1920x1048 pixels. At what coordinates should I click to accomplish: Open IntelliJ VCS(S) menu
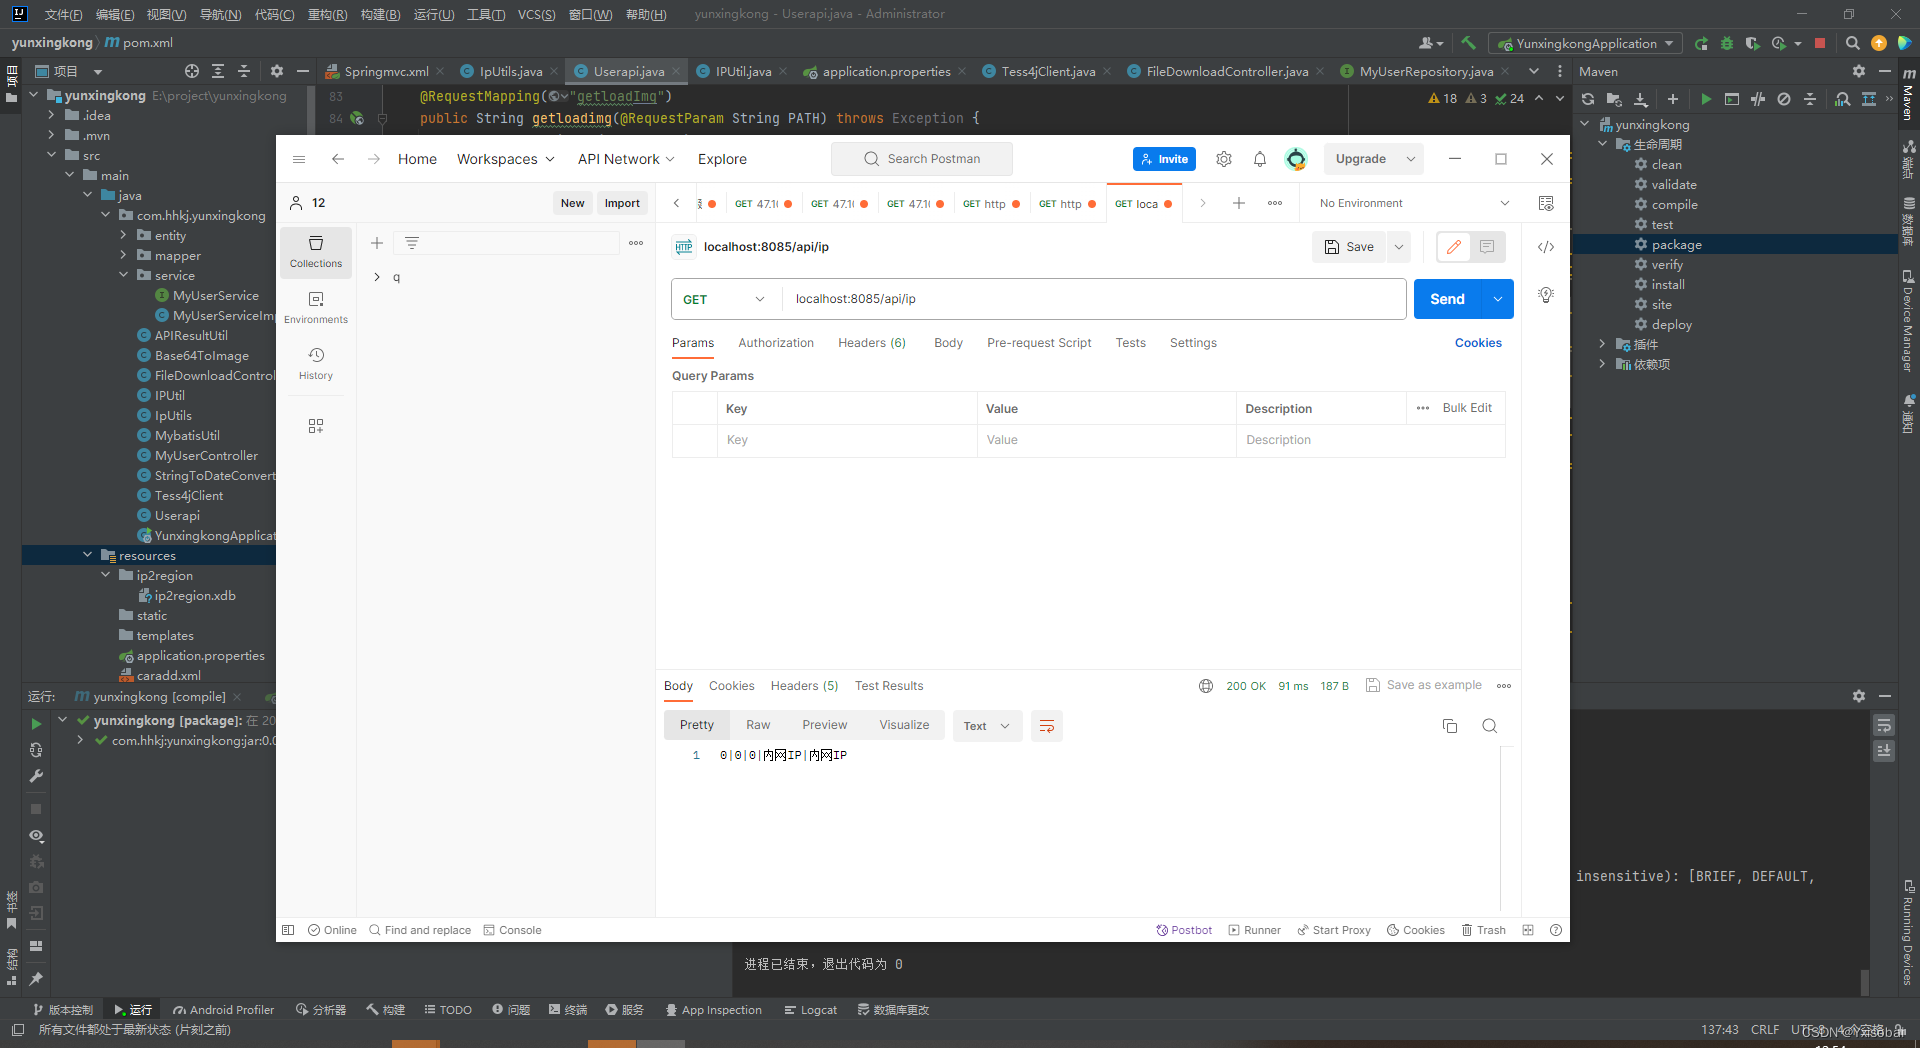[536, 14]
